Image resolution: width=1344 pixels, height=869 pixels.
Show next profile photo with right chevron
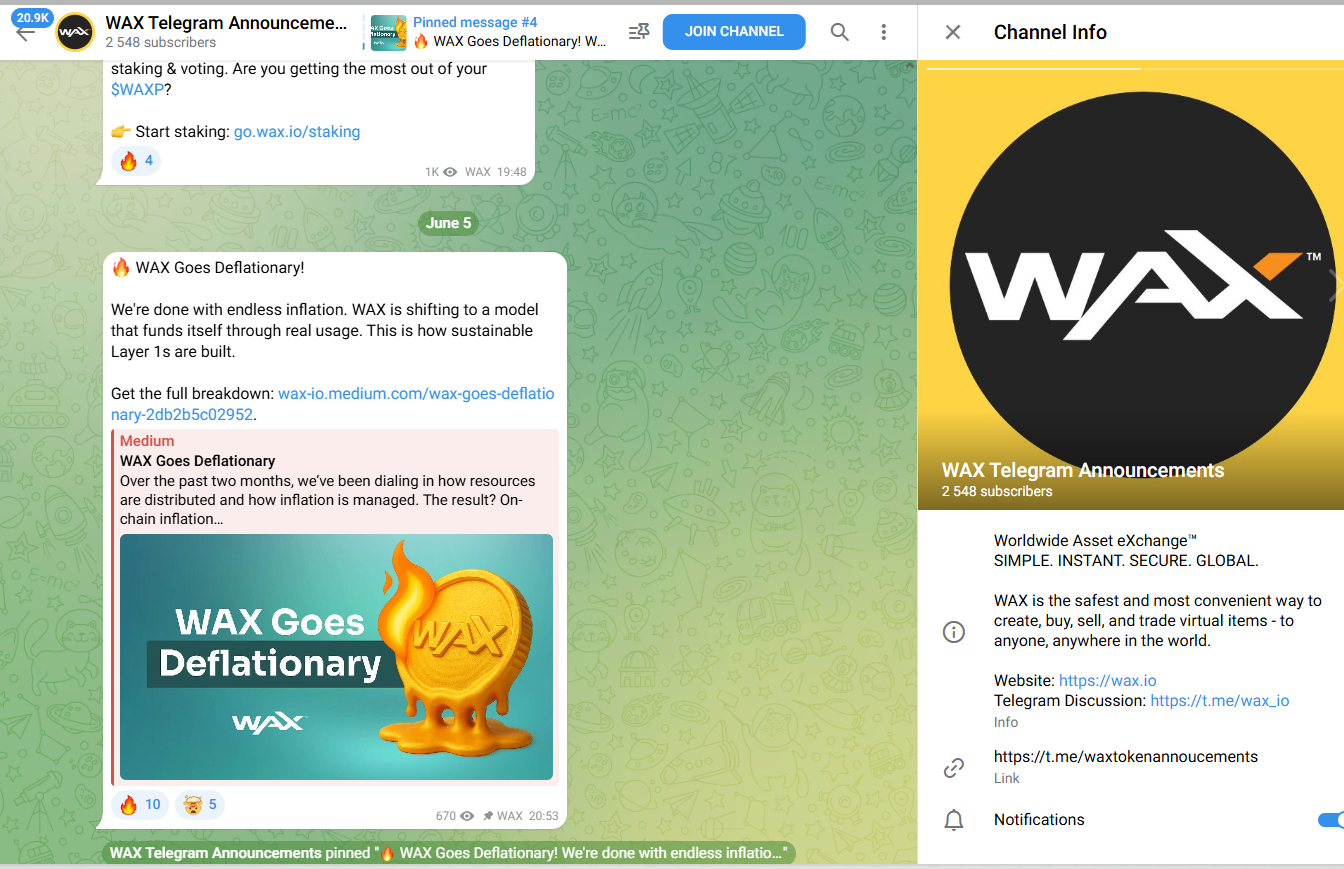pyautogui.click(x=1333, y=285)
